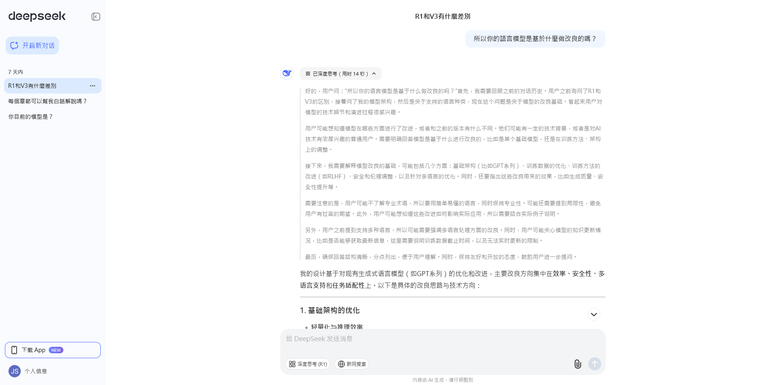Attach a file with the paperclip icon
The image size is (780, 385).
click(577, 364)
